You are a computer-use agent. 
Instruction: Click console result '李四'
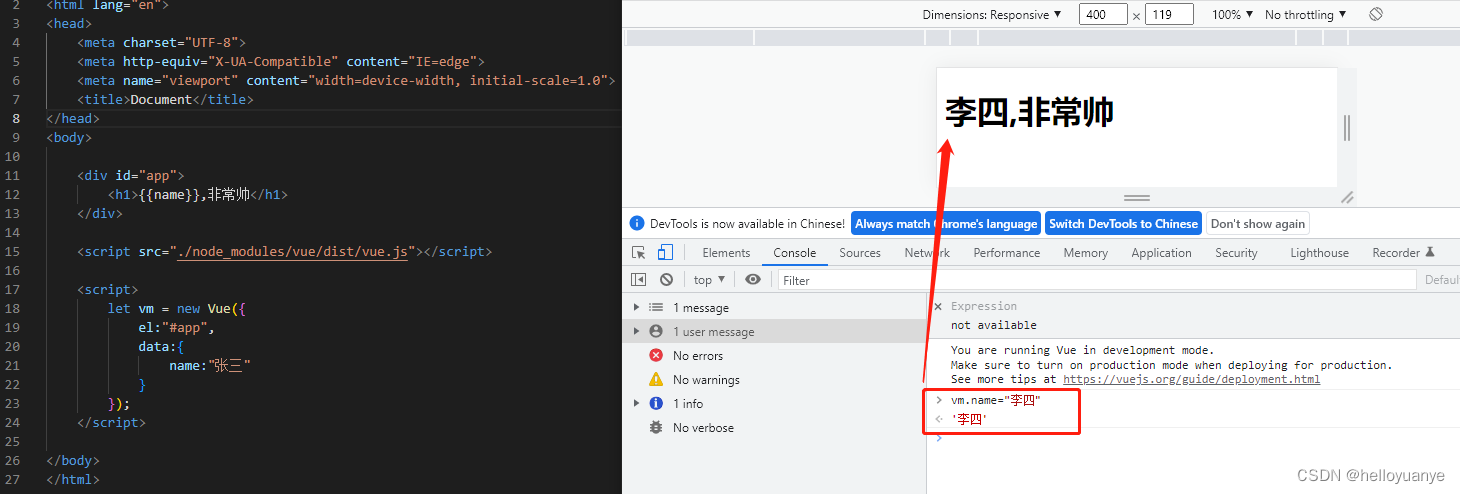[x=970, y=419]
